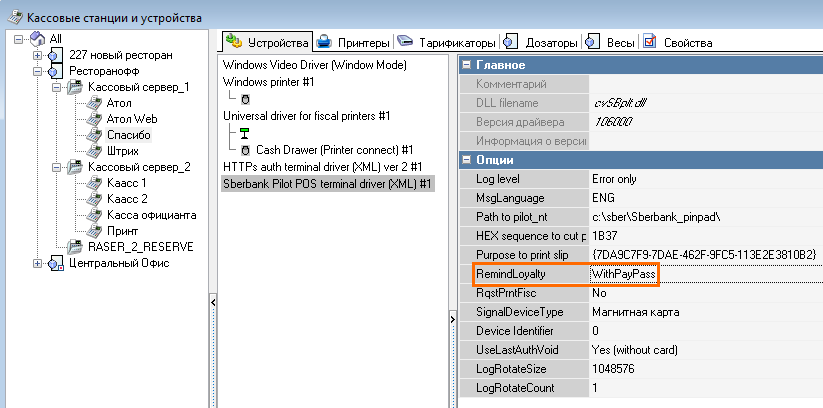Click the Атол Web station icon
Screen dimensions: 823x408
point(94,119)
